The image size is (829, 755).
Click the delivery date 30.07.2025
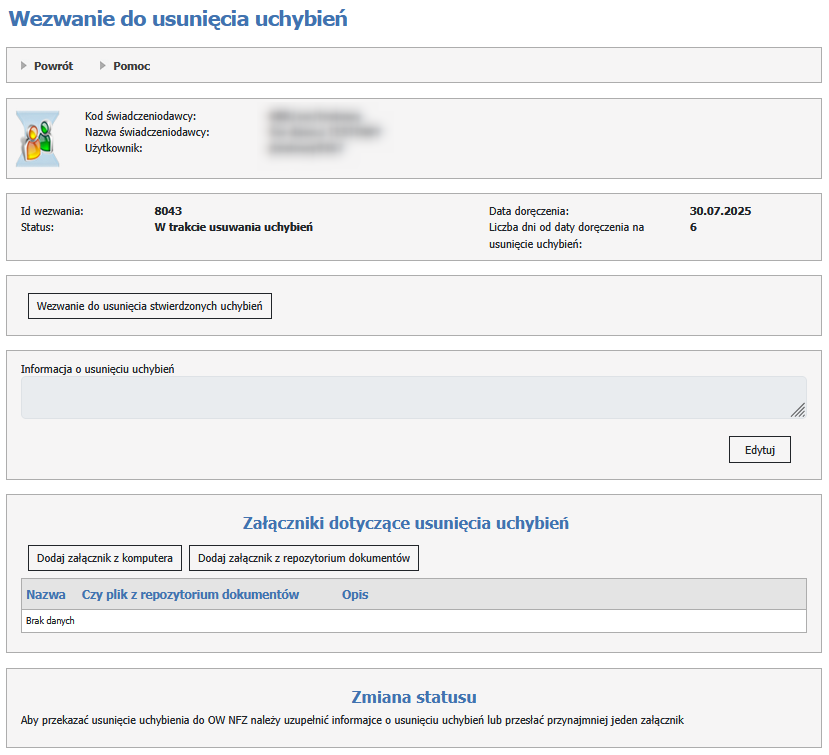(x=720, y=211)
